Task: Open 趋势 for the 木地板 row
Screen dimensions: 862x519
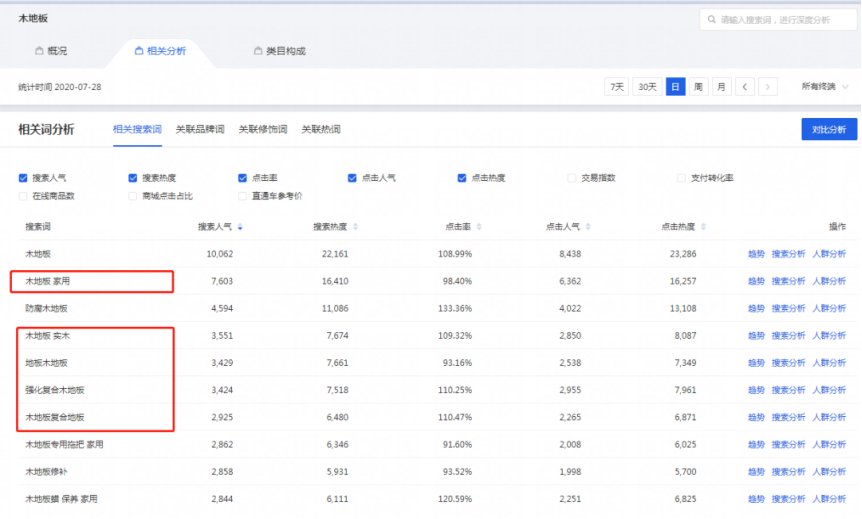Action: 756,254
